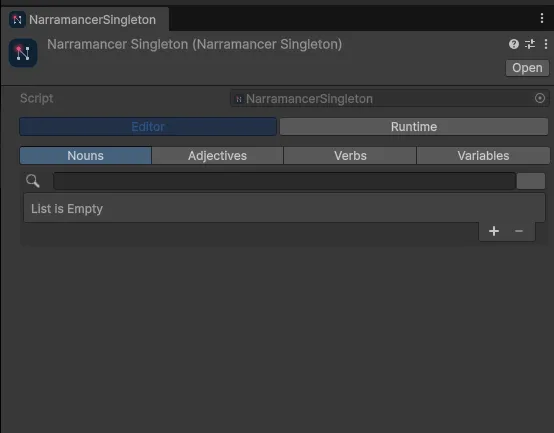The height and width of the screenshot is (433, 554).
Task: Select the Nouns tab
Action: (x=86, y=156)
